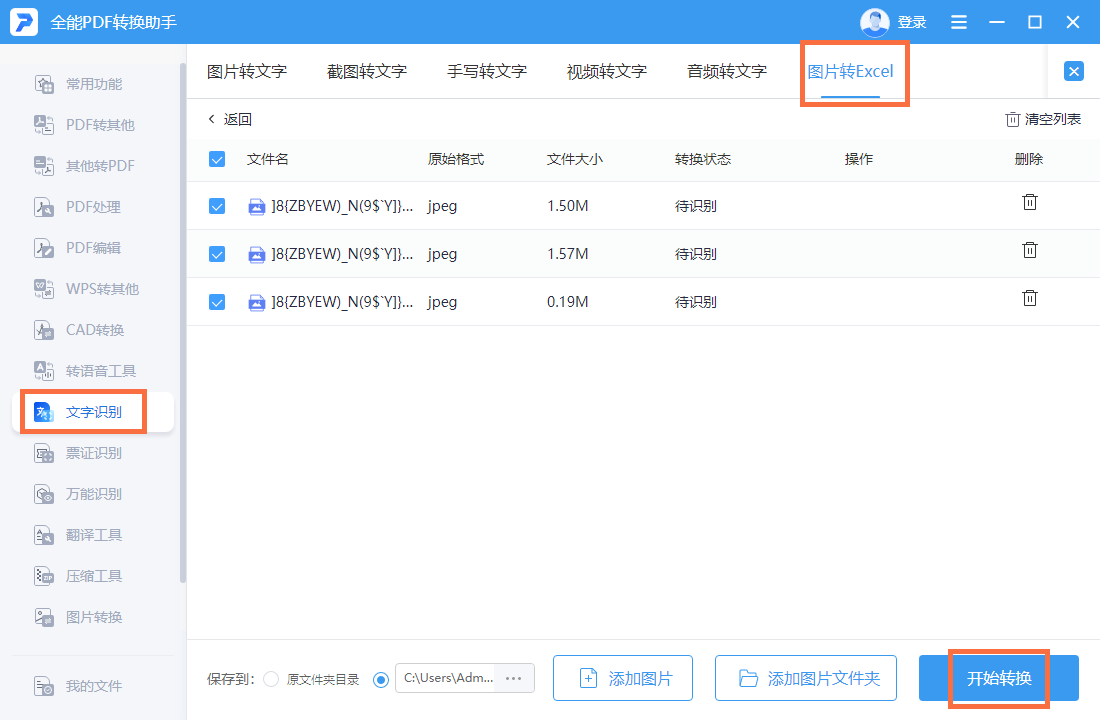
Task: Close the tab panel with blue X
Action: tap(1073, 71)
